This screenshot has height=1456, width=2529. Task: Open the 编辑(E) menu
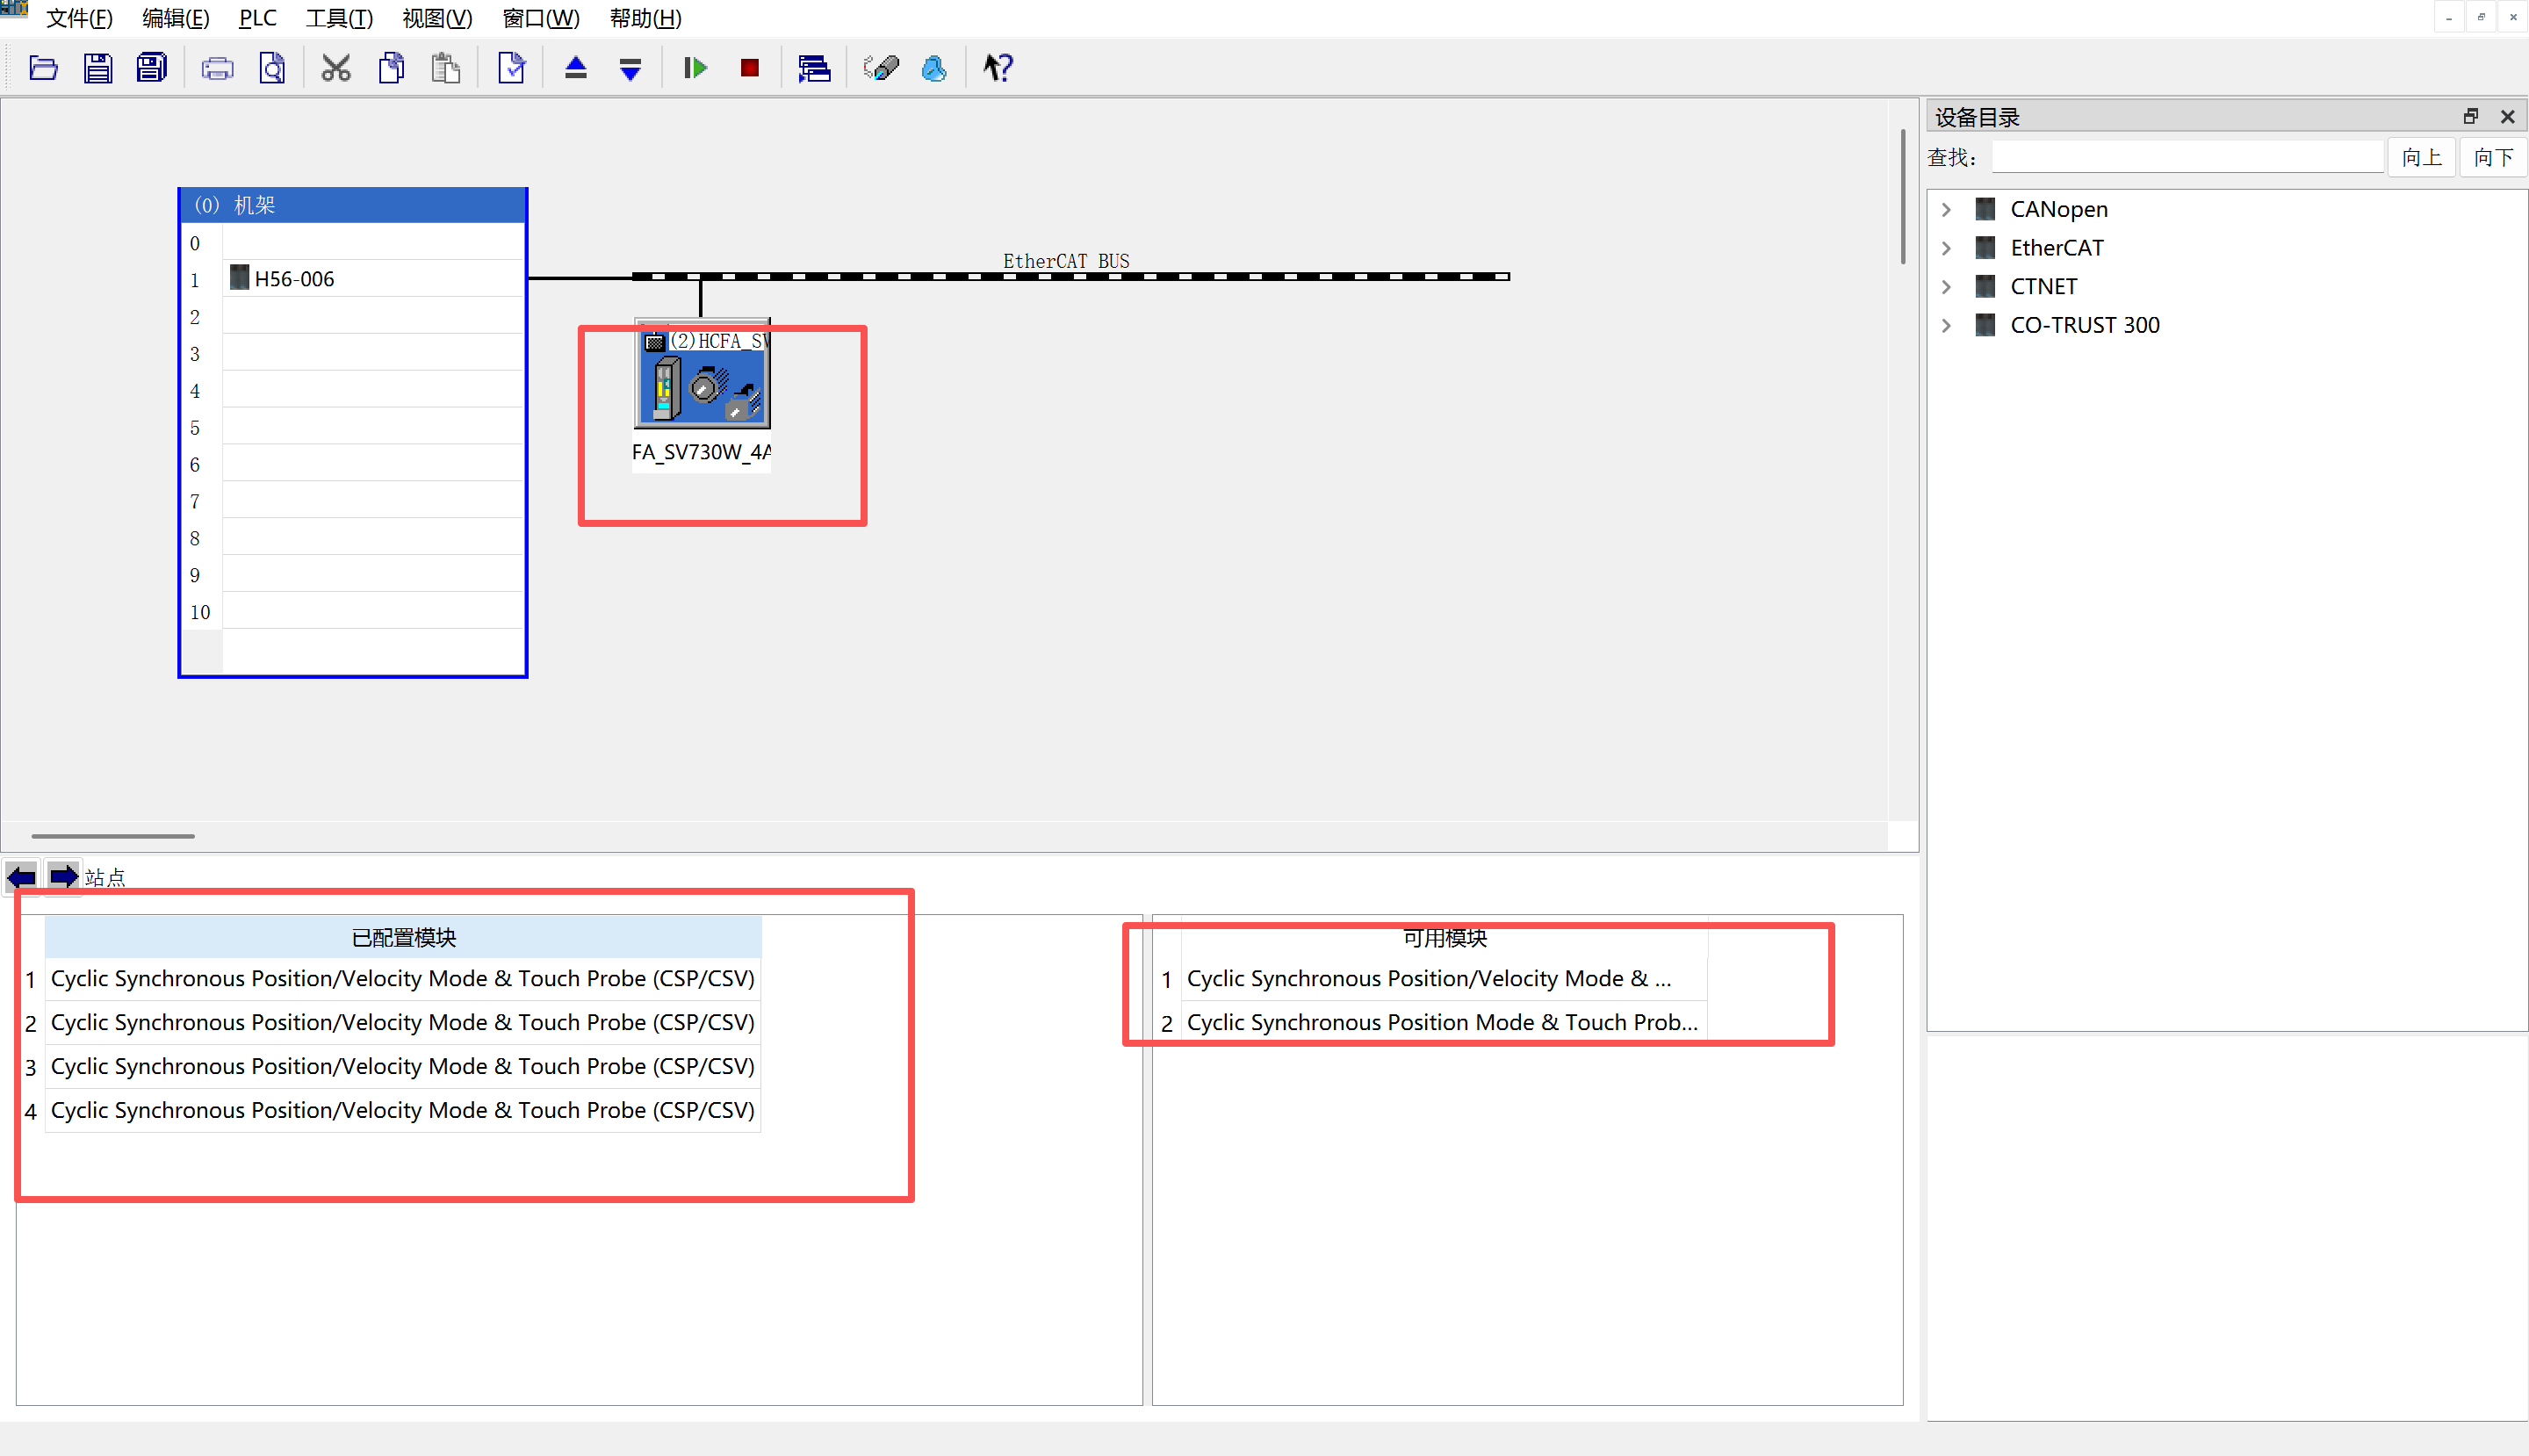click(x=176, y=18)
